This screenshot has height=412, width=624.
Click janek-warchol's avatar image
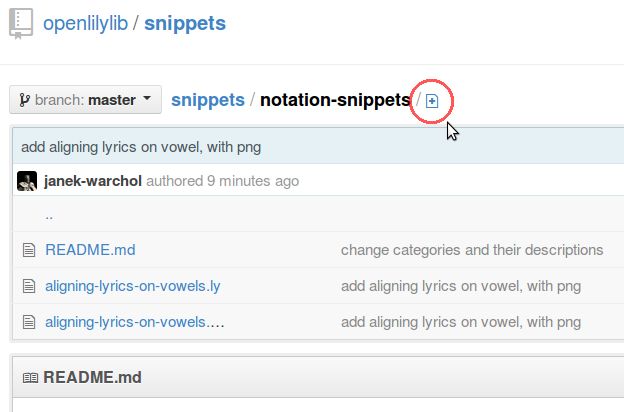[27, 181]
